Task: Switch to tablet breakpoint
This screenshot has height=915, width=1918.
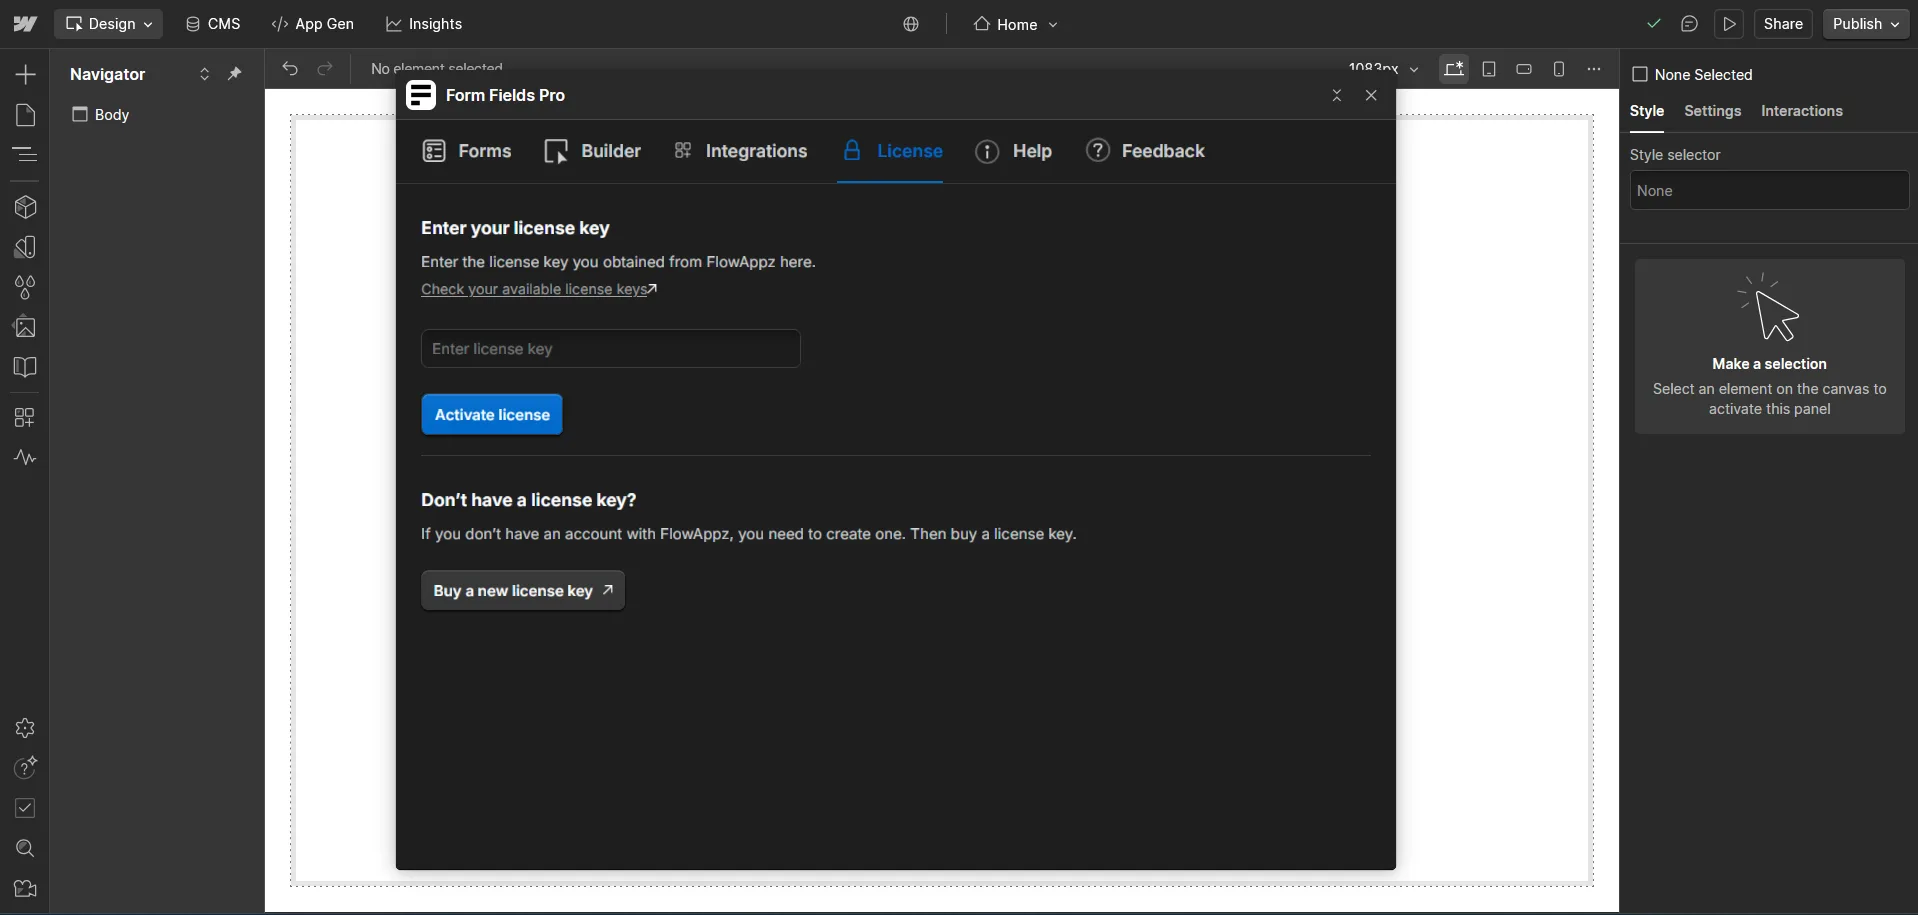Action: click(x=1489, y=69)
